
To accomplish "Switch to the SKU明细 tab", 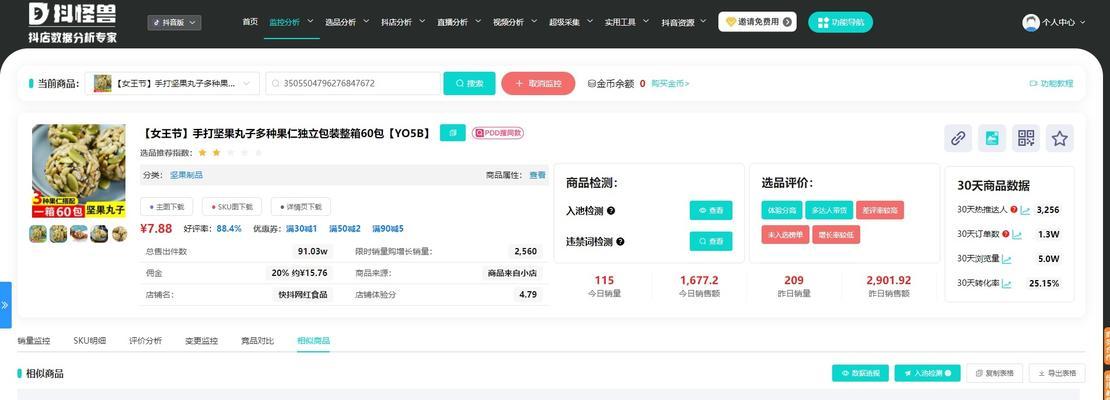I will coord(90,341).
